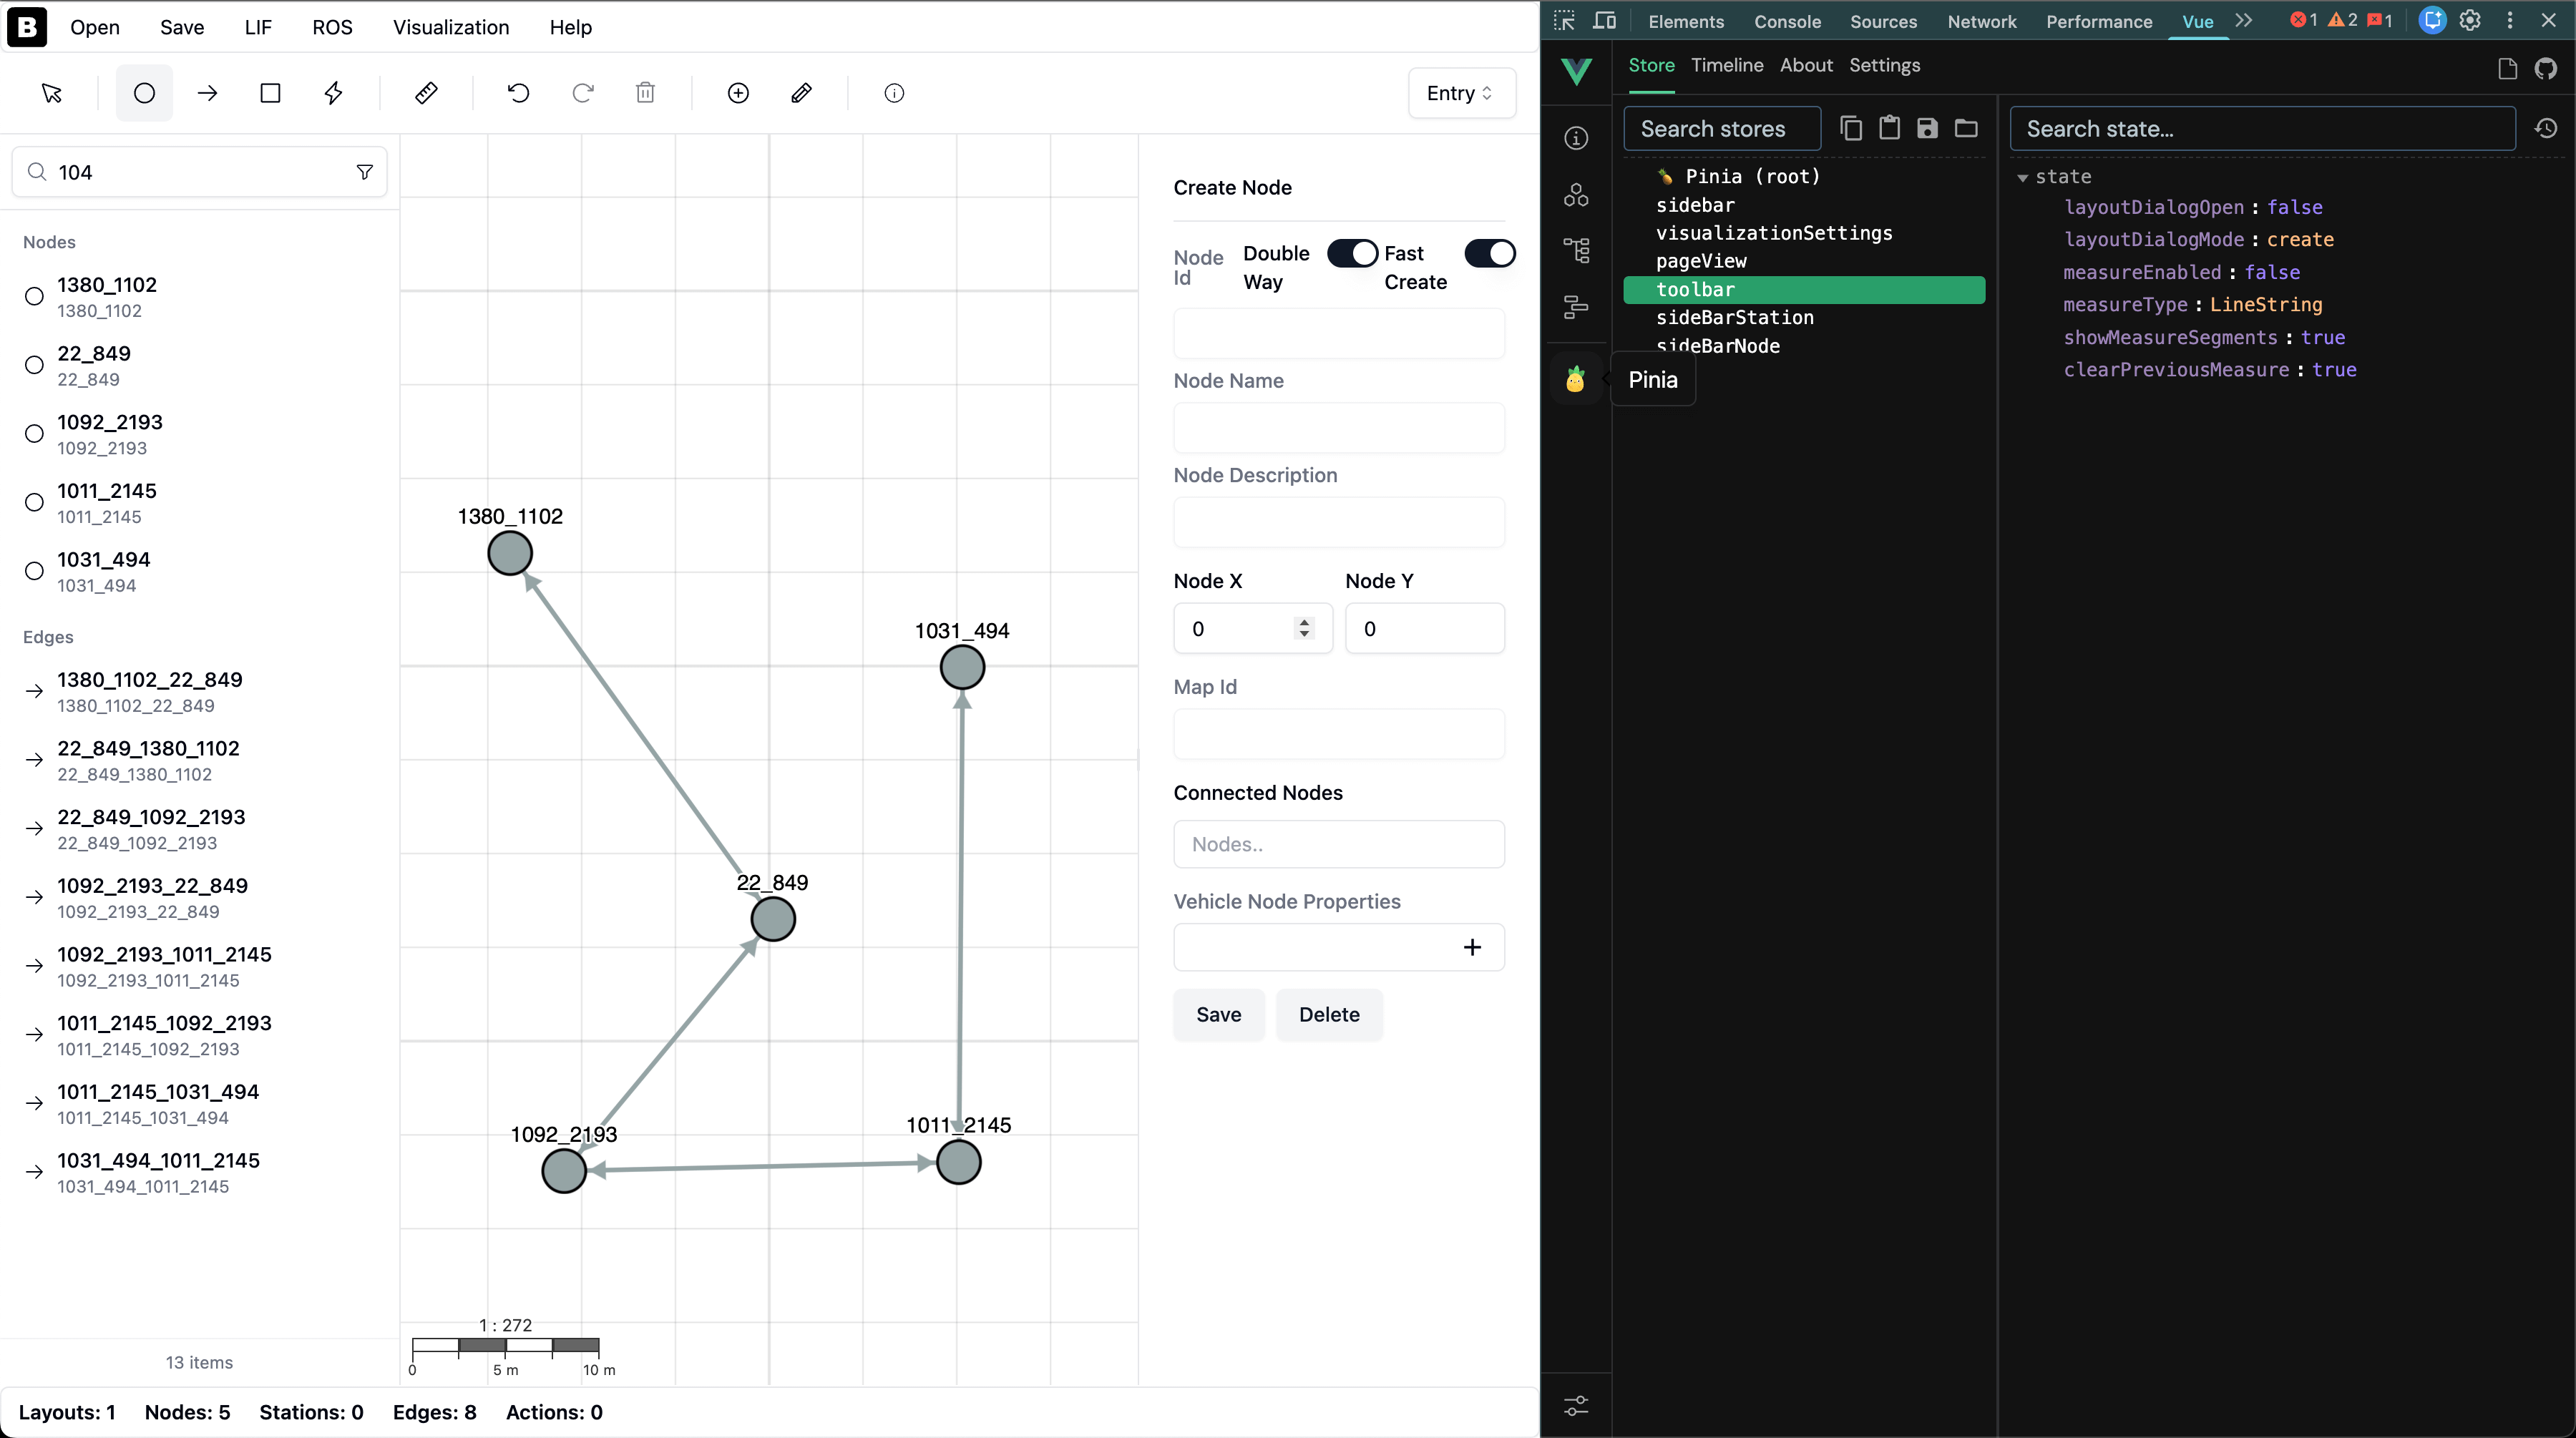Activate the measure ruler tool
Screen dimensions: 2576x1438
point(426,93)
